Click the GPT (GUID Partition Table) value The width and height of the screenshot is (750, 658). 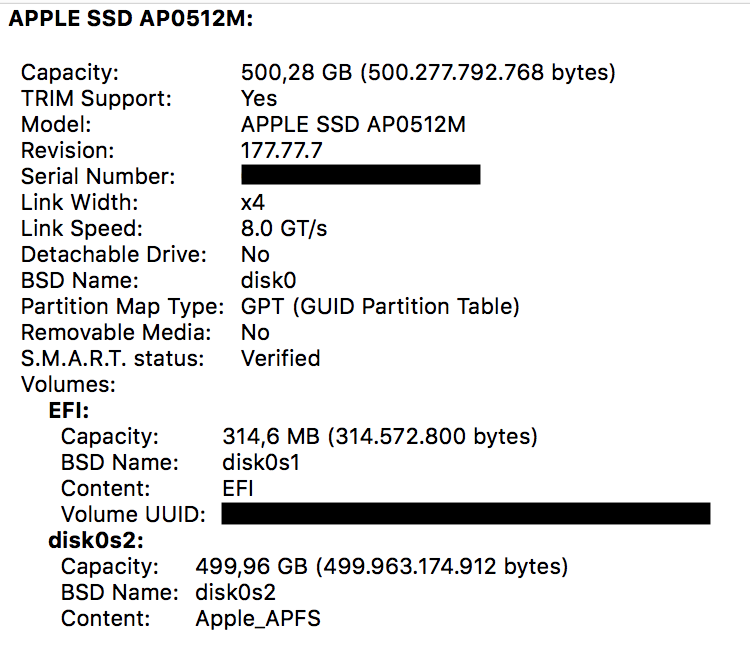coord(380,307)
